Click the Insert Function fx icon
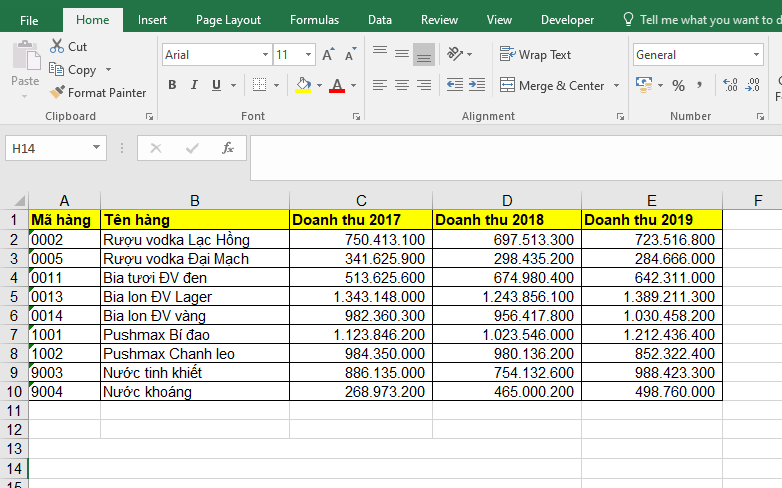The width and height of the screenshot is (782, 488). 227,148
